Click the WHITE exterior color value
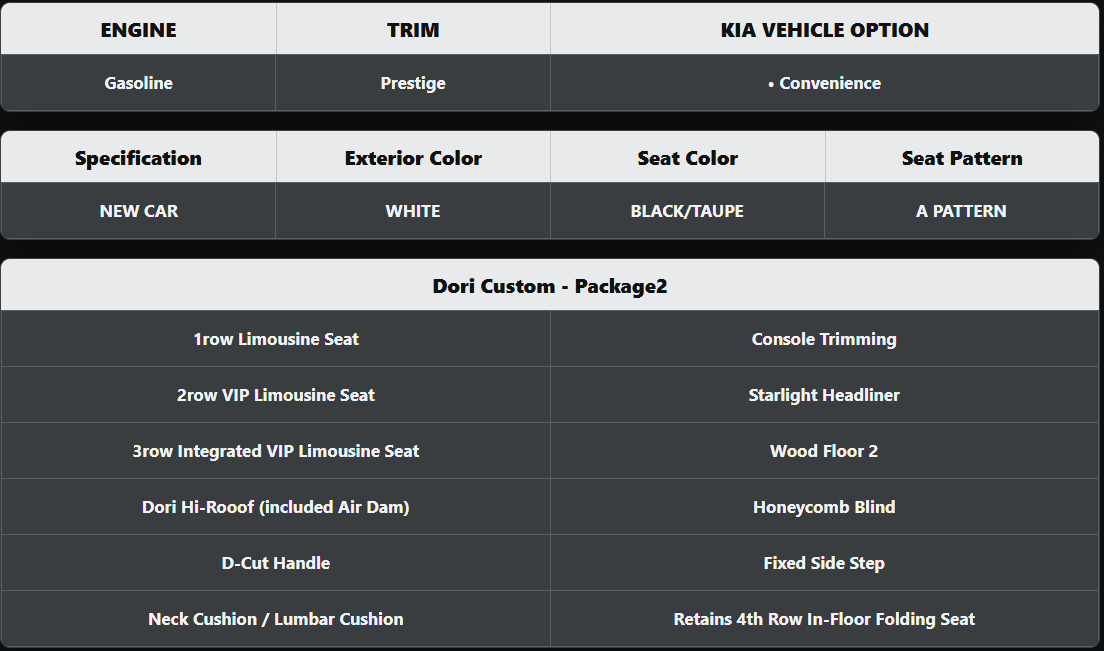Image resolution: width=1104 pixels, height=651 pixels. pyautogui.click(x=413, y=211)
